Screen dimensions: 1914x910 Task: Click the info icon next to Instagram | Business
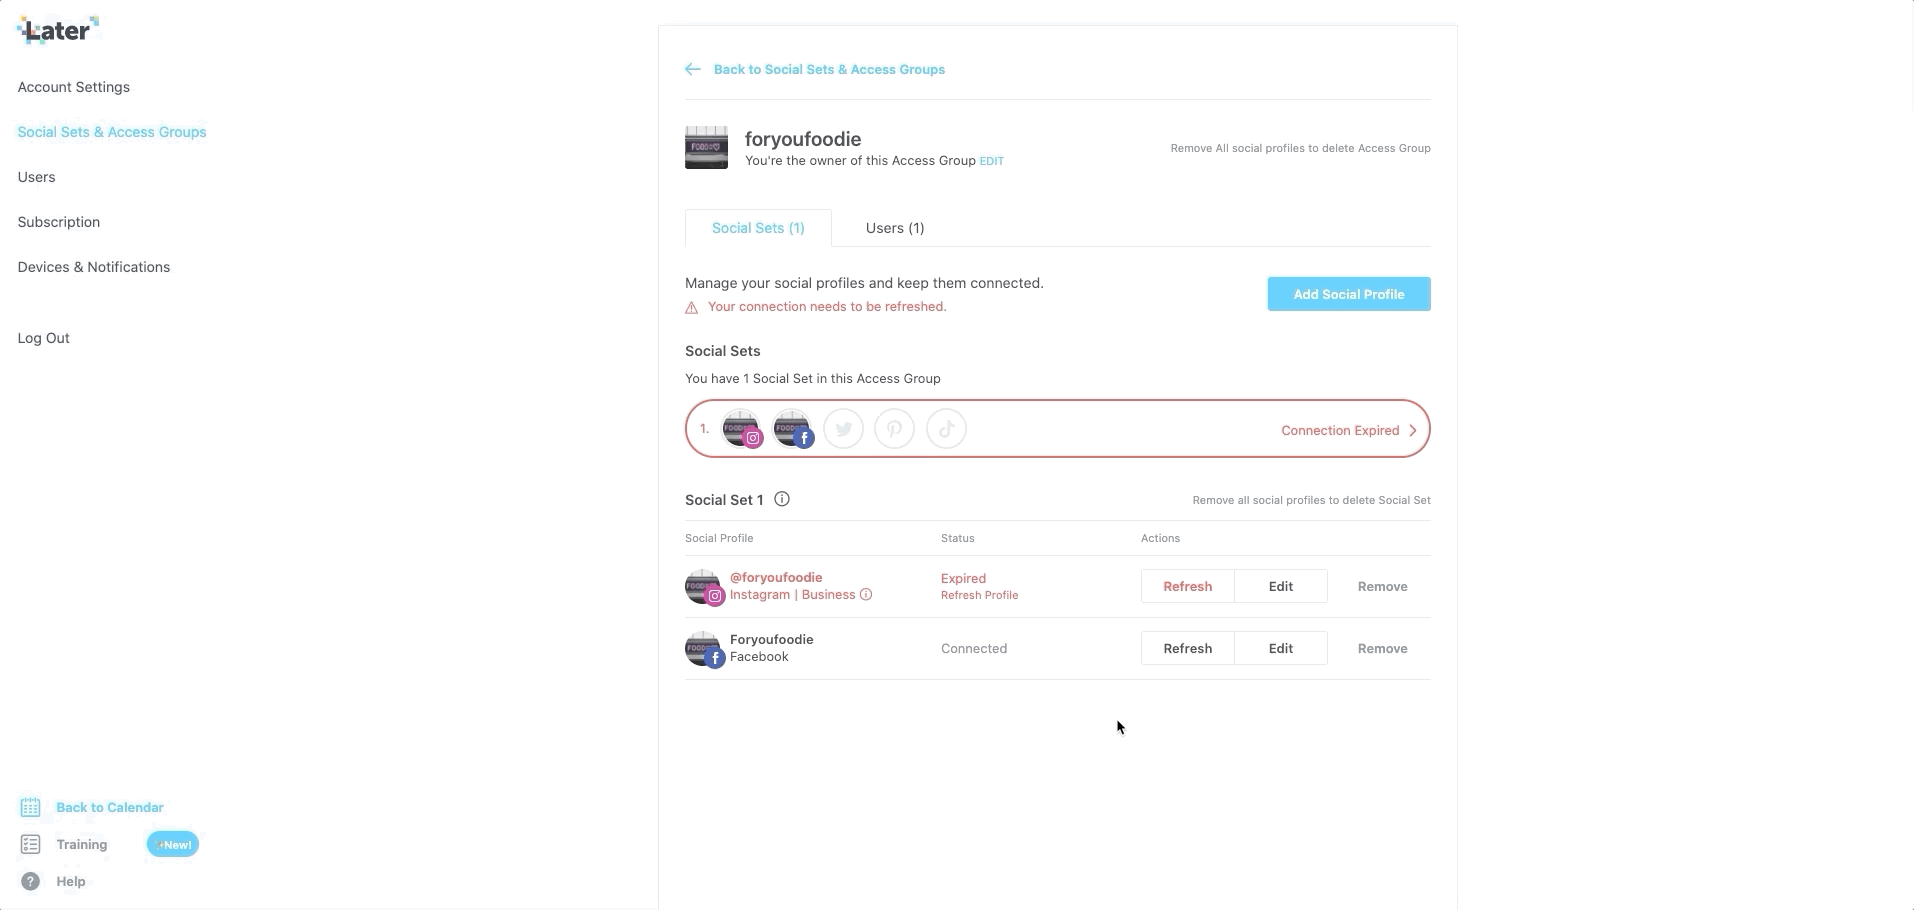coord(866,595)
